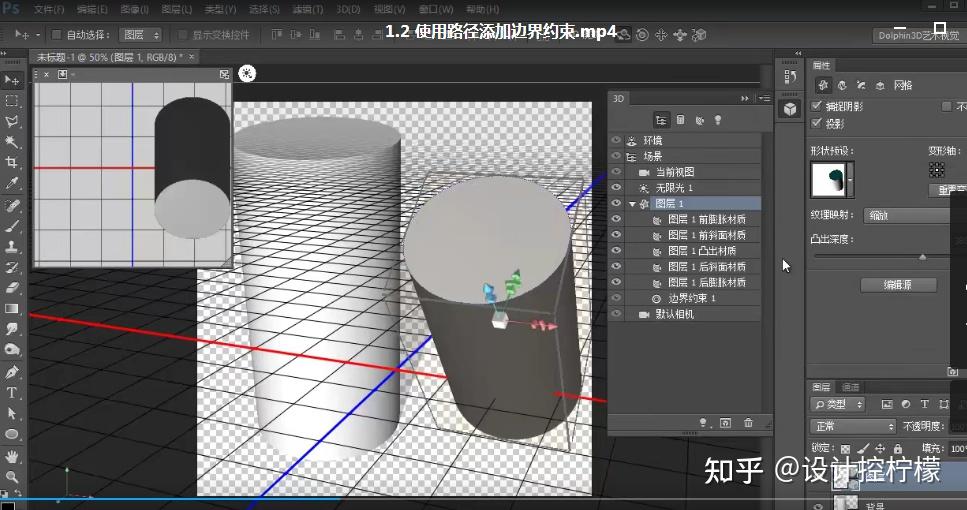Select the Magic Wand tool

12,142
